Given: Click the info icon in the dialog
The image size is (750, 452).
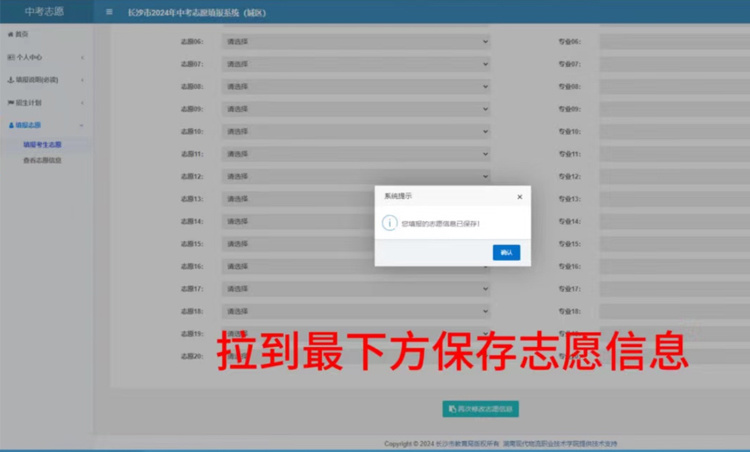Looking at the screenshot, I should point(390,224).
